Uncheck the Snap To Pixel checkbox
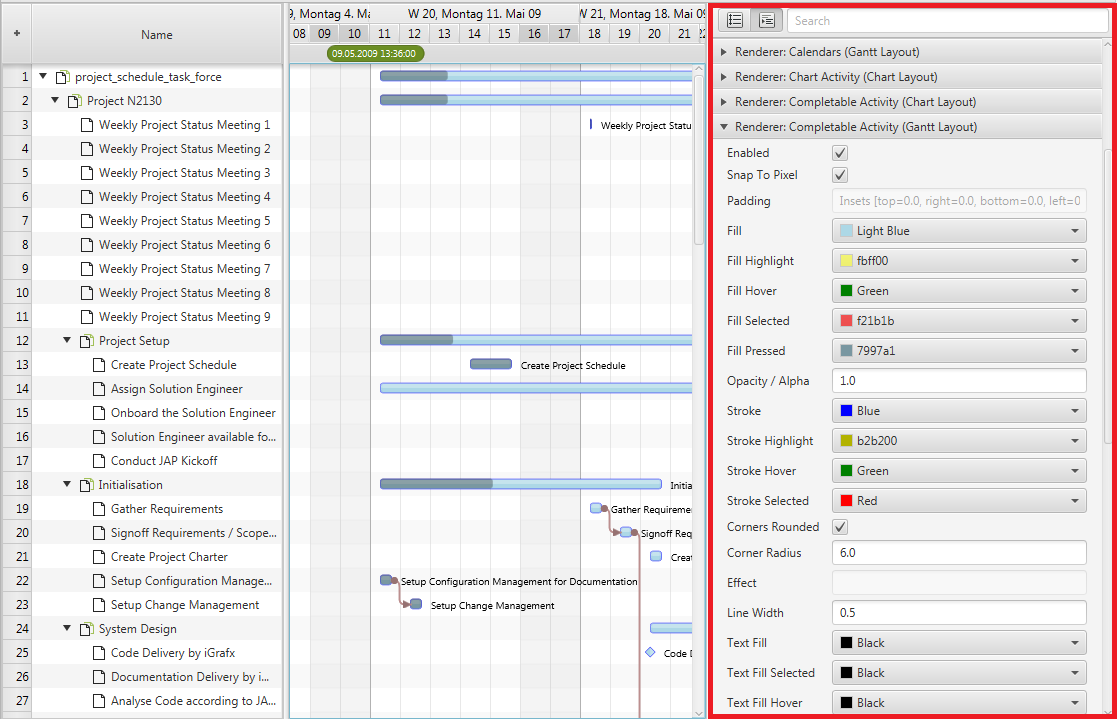The width and height of the screenshot is (1117, 719). [840, 175]
